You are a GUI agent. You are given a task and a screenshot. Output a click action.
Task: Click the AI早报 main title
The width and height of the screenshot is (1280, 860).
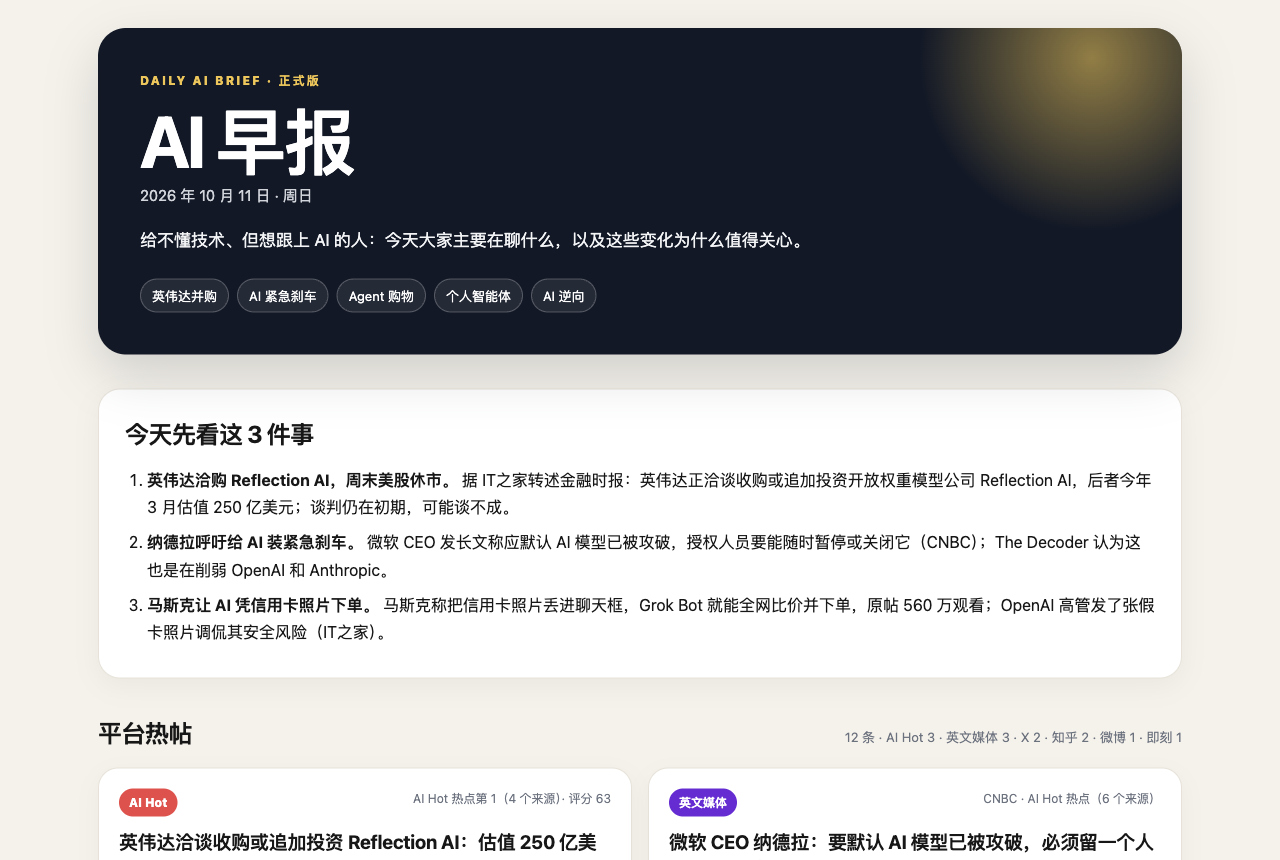pyautogui.click(x=248, y=144)
